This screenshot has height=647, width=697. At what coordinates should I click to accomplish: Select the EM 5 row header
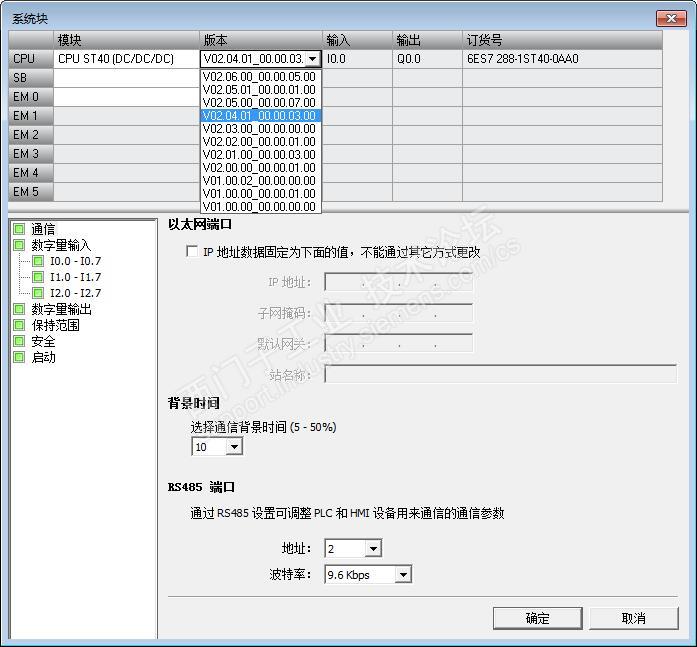[31, 192]
